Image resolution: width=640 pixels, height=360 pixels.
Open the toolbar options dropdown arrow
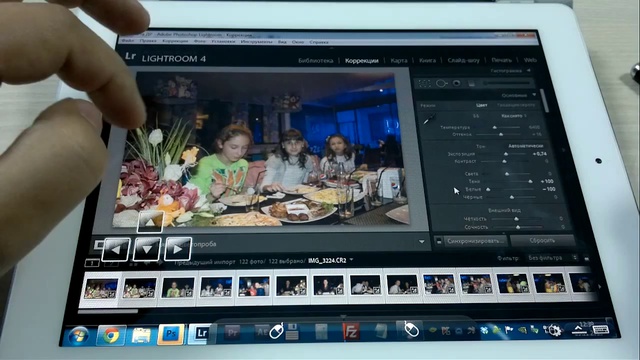[422, 242]
